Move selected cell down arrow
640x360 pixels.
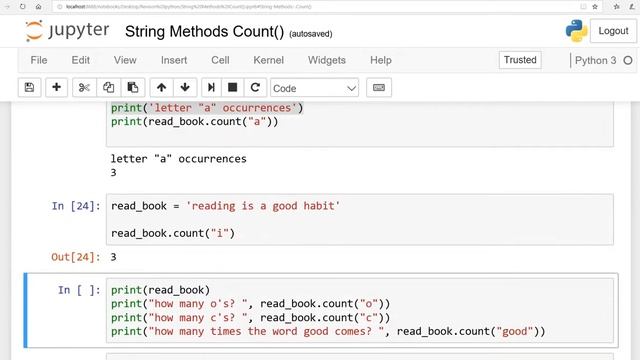pos(185,87)
